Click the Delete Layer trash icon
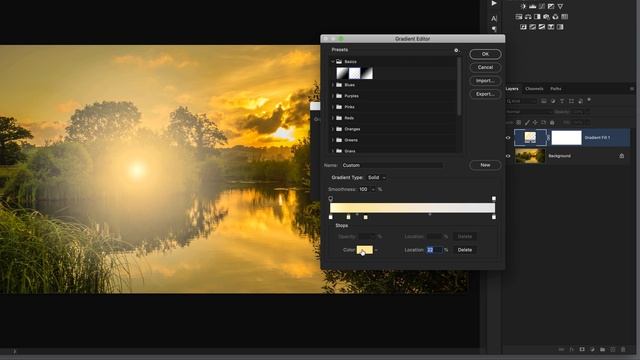Viewport: 640px width, 360px height. pyautogui.click(x=623, y=349)
